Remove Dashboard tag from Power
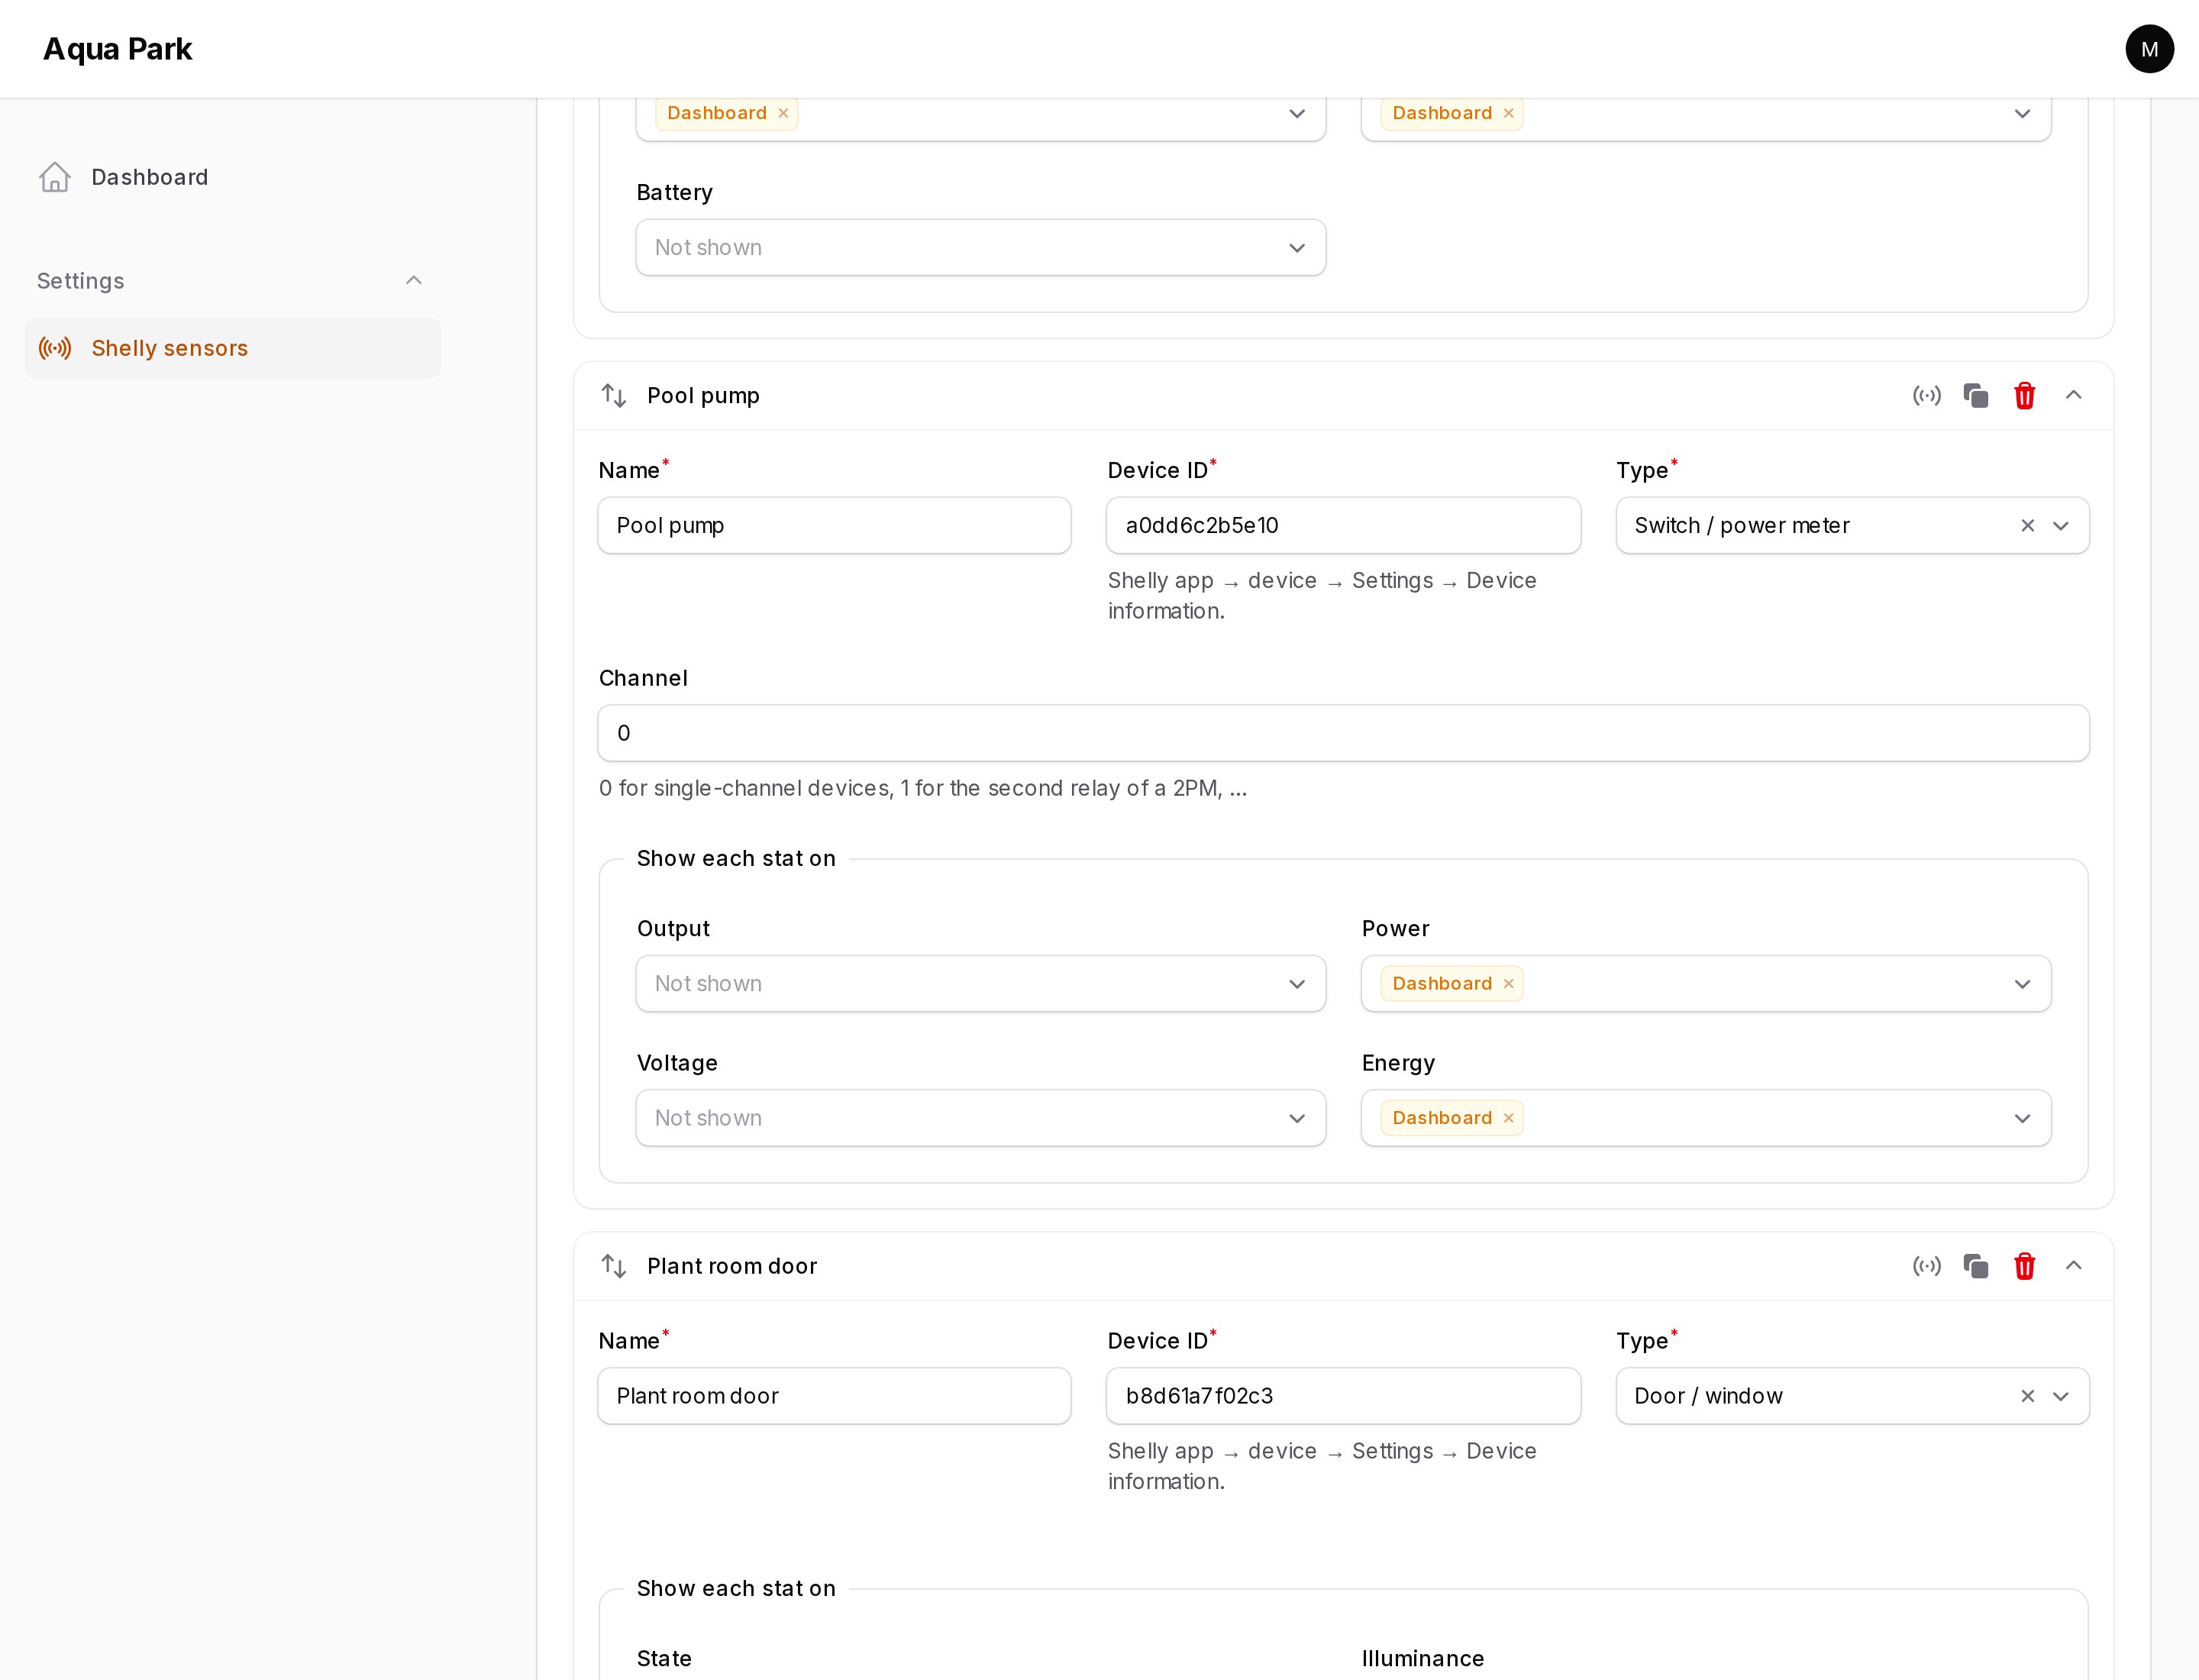Screen dimensions: 2199x1680 click(x=1508, y=984)
